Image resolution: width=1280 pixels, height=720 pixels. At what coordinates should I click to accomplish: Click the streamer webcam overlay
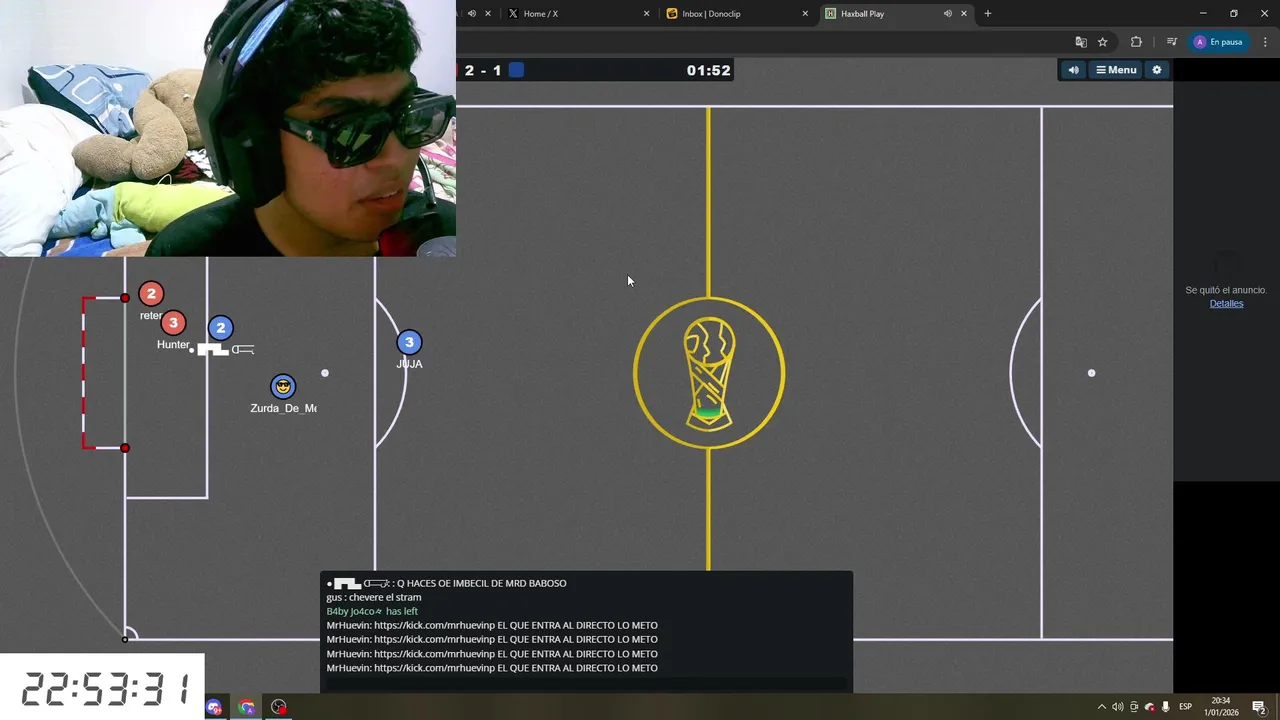tap(228, 128)
